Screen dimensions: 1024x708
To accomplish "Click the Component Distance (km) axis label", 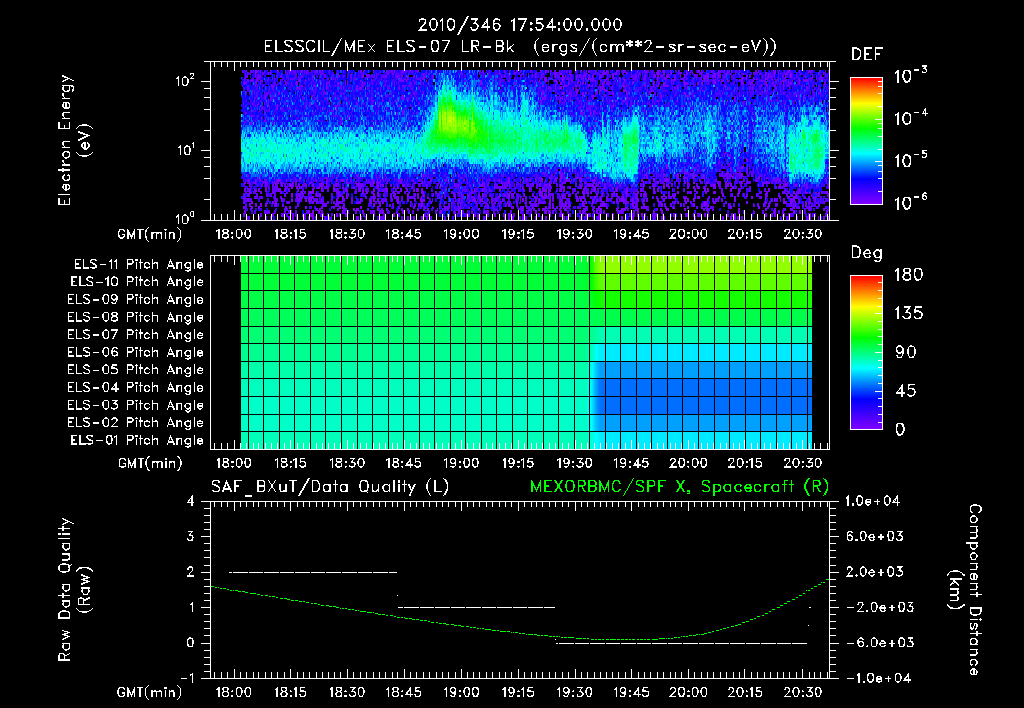I will click(965, 590).
